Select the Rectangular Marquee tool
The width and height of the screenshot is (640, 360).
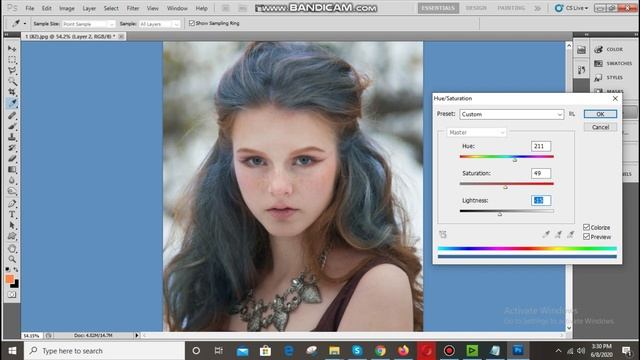(x=12, y=60)
